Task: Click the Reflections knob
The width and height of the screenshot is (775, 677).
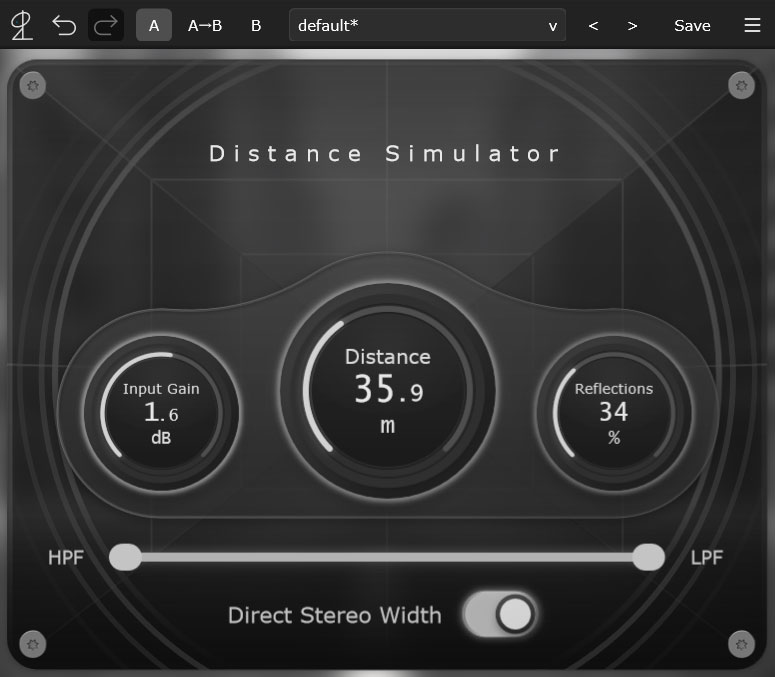Action: [614, 413]
